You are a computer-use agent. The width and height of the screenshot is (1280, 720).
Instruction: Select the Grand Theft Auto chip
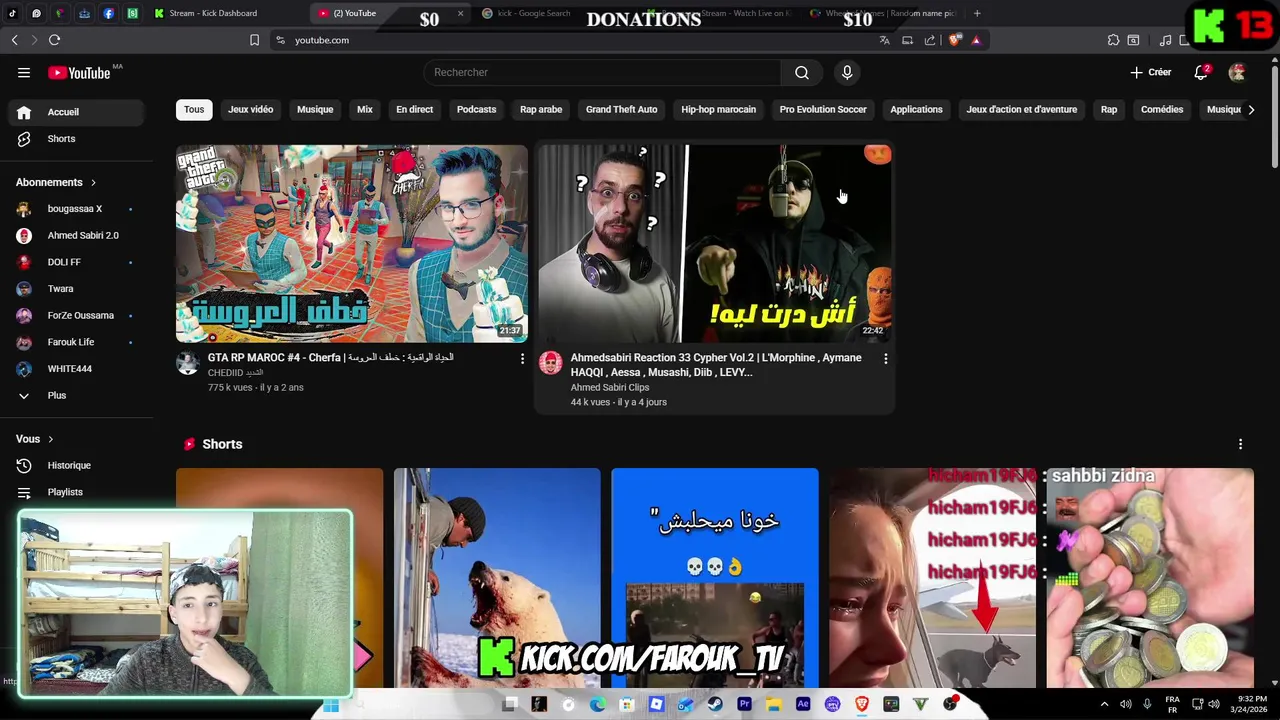tap(621, 109)
